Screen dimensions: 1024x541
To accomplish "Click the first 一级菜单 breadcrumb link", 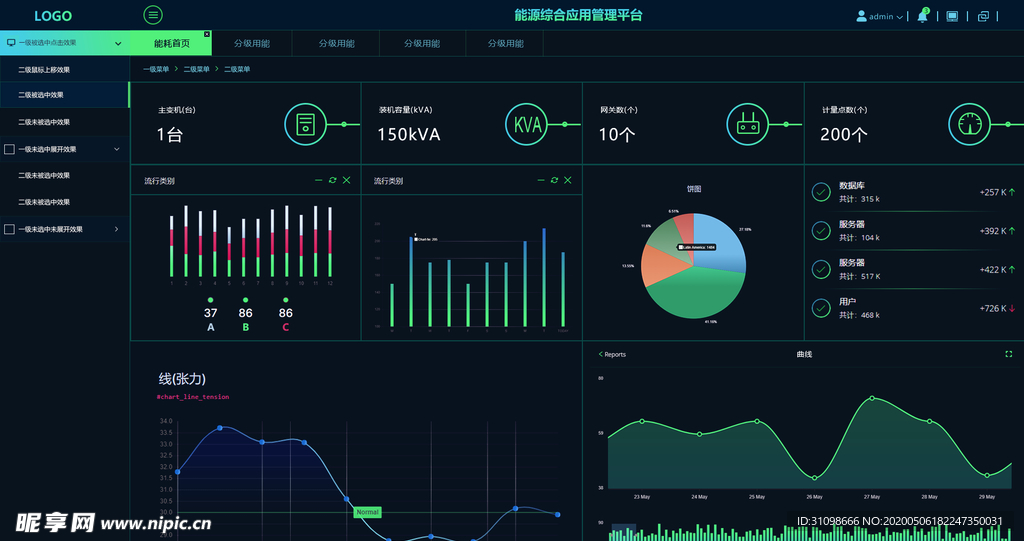I will (x=156, y=69).
